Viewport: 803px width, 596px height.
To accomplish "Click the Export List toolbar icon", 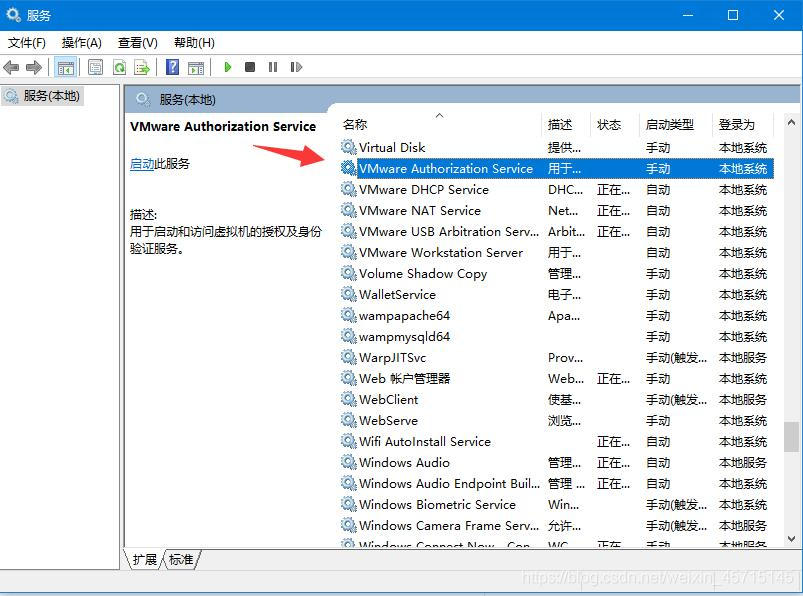I will point(142,67).
